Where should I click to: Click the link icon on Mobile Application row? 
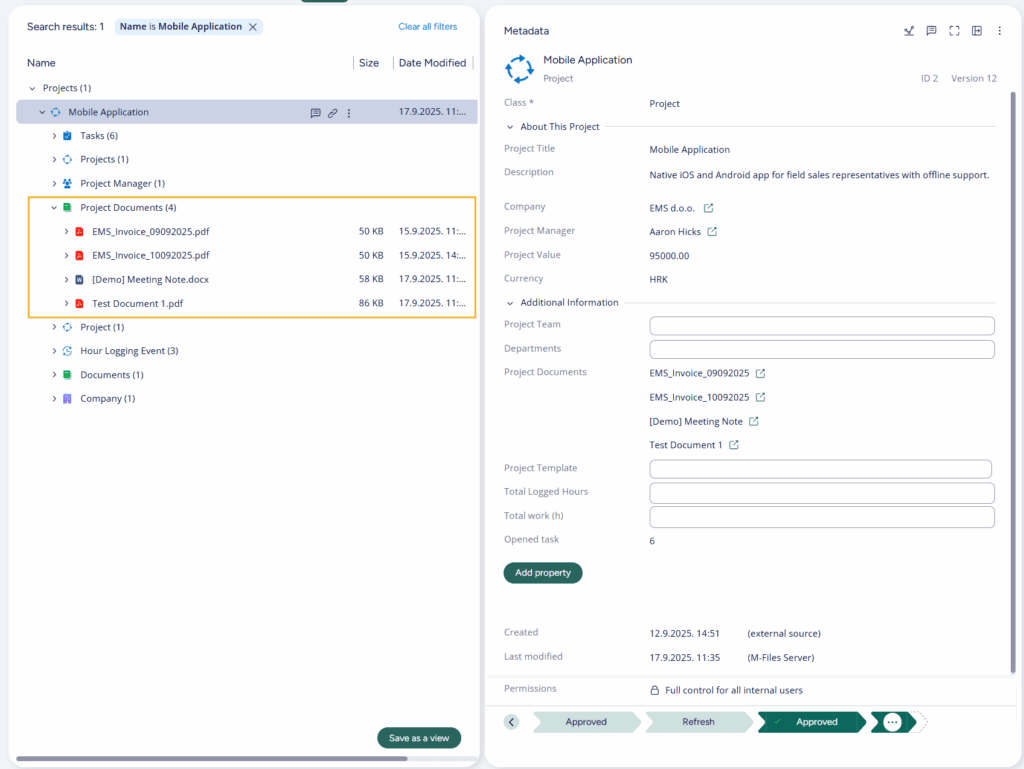pos(332,113)
